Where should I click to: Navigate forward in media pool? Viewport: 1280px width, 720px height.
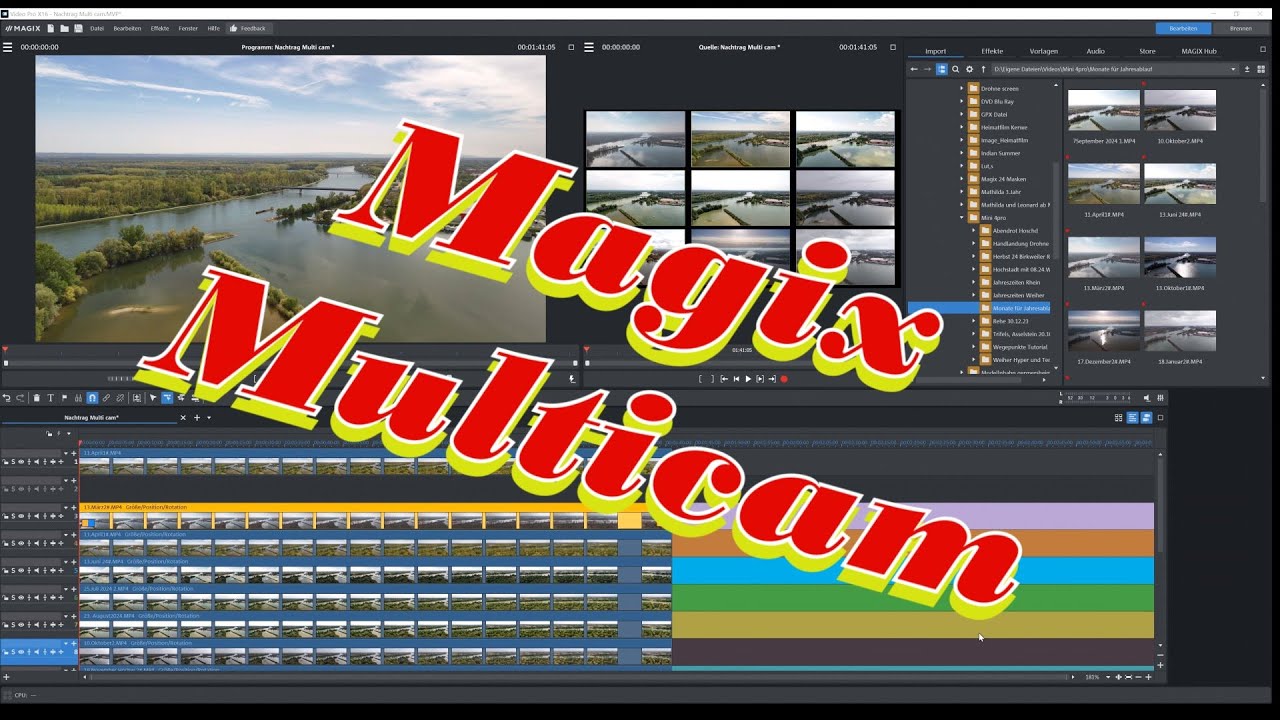coord(927,69)
